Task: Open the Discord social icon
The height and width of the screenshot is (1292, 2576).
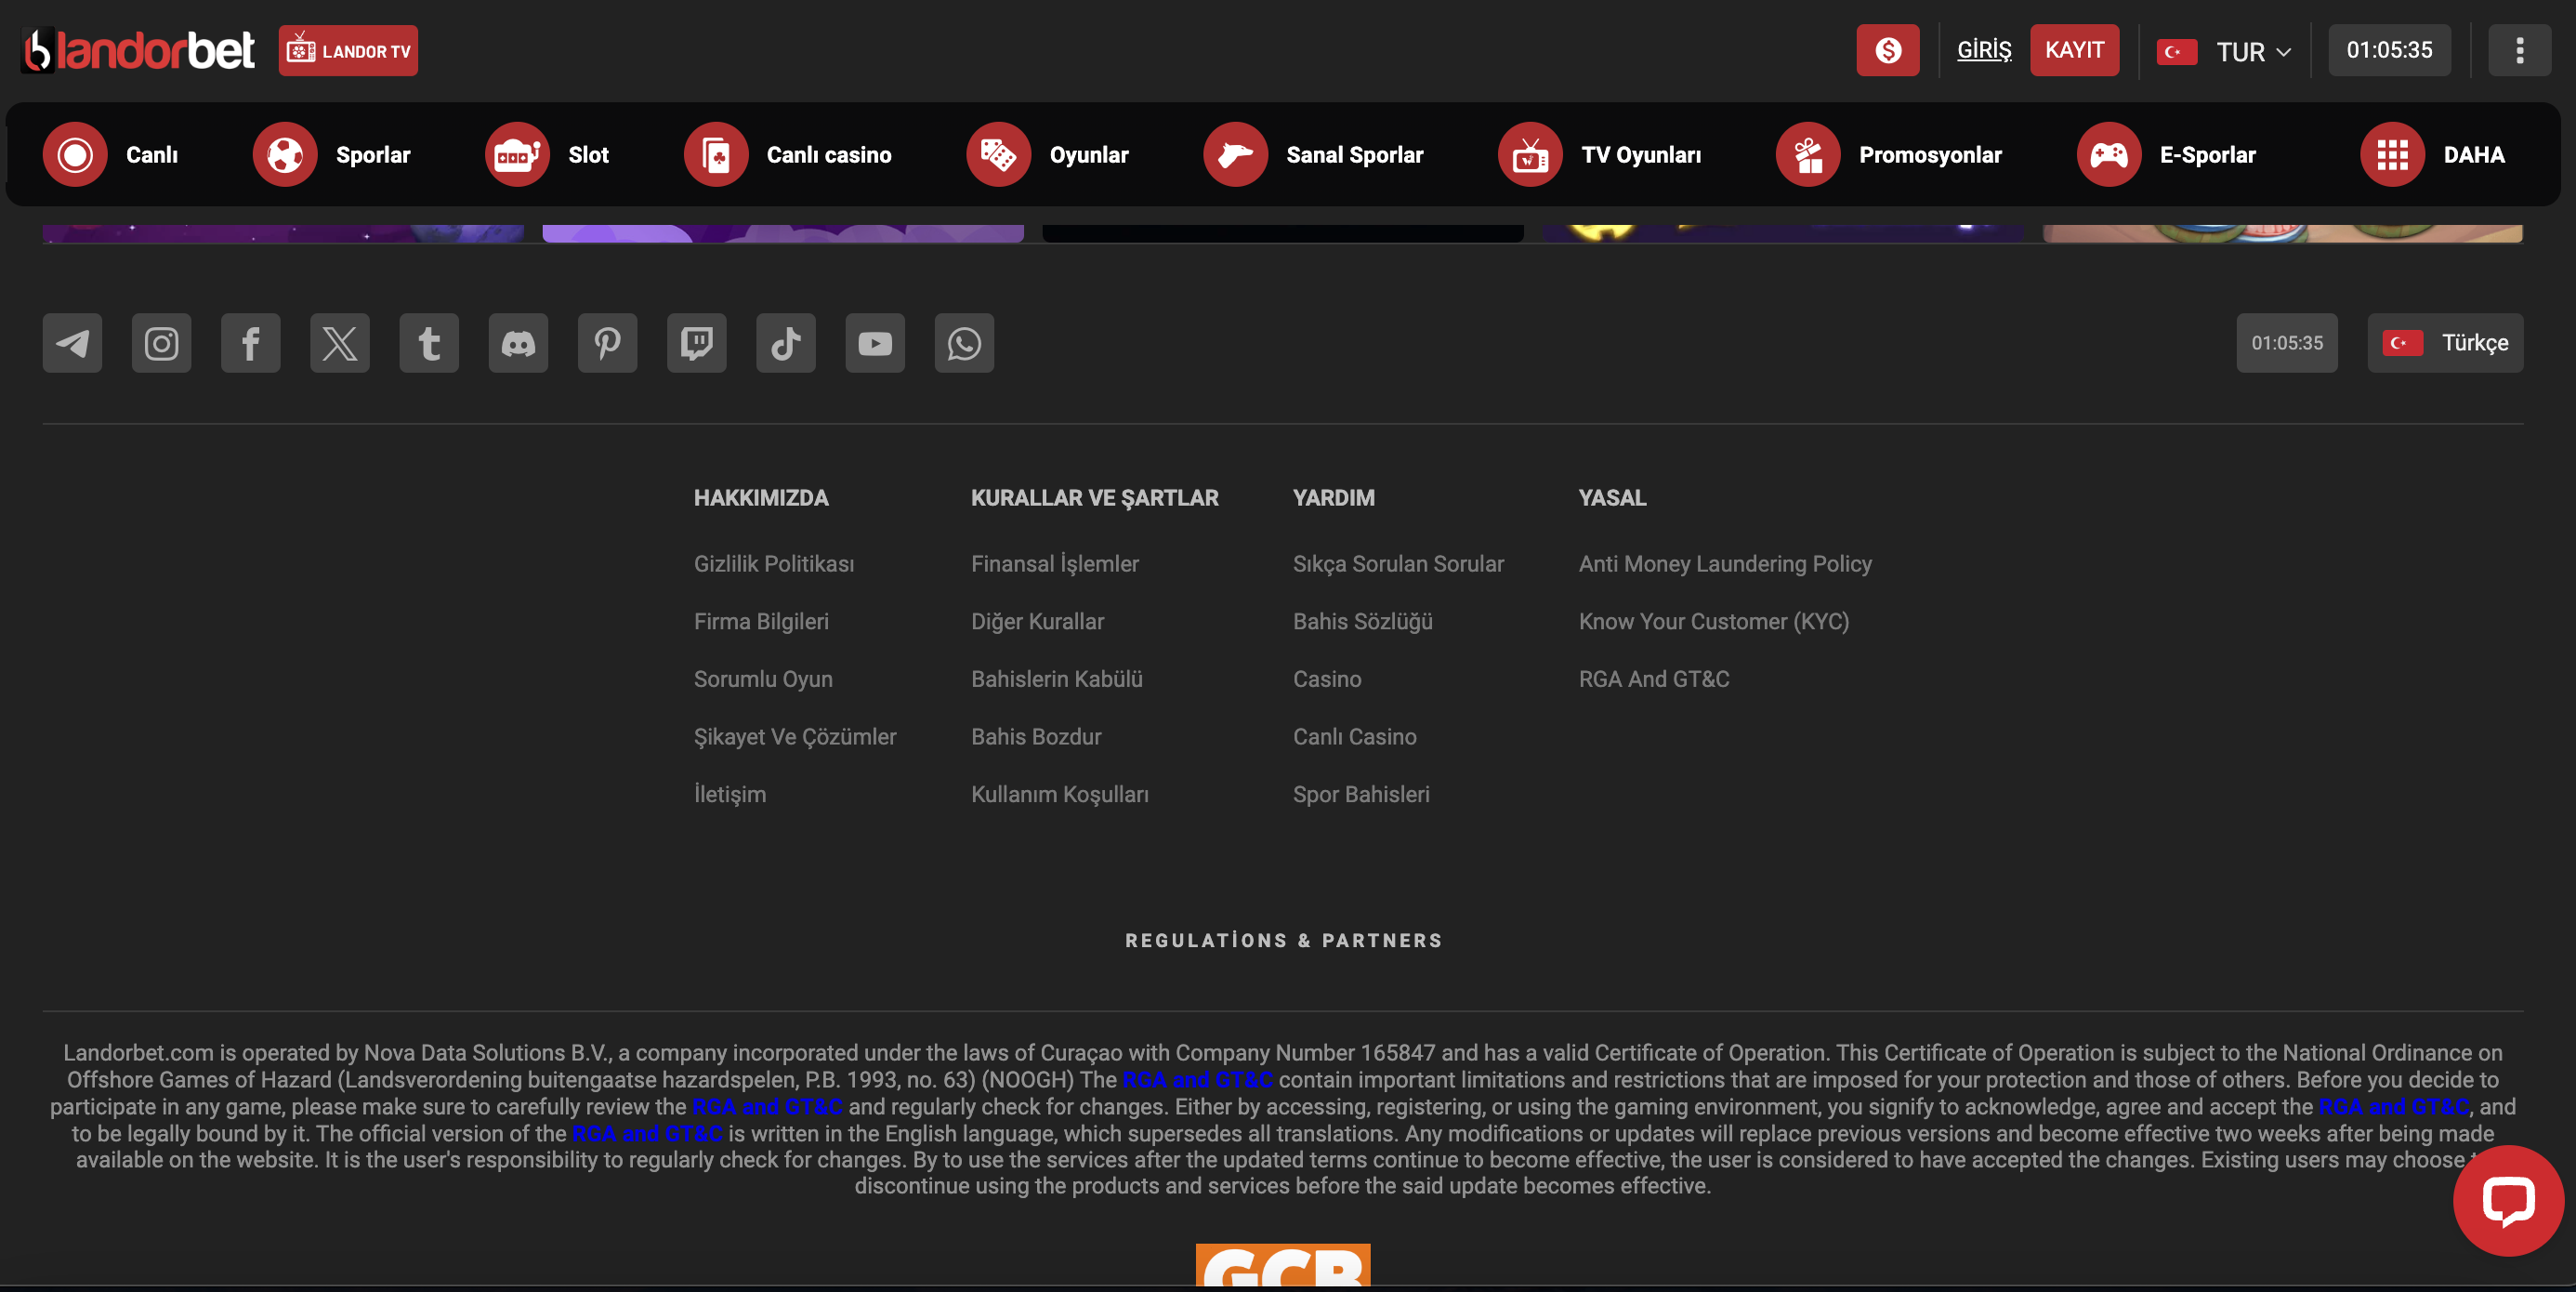Action: tap(518, 343)
